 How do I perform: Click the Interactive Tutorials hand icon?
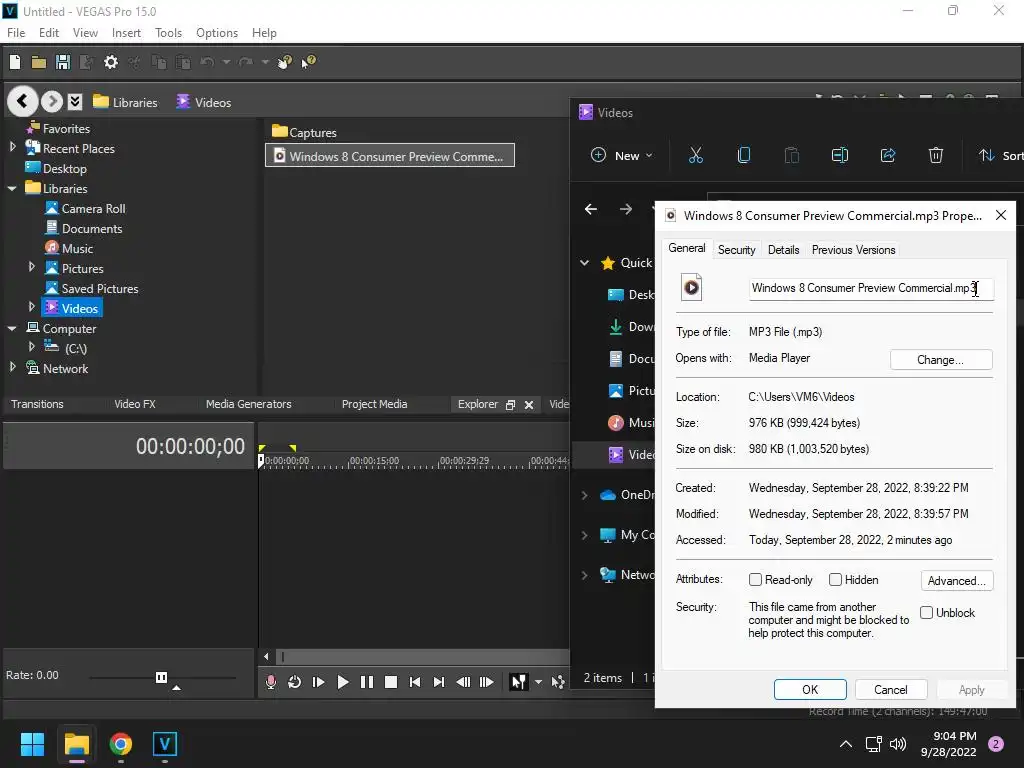click(285, 62)
